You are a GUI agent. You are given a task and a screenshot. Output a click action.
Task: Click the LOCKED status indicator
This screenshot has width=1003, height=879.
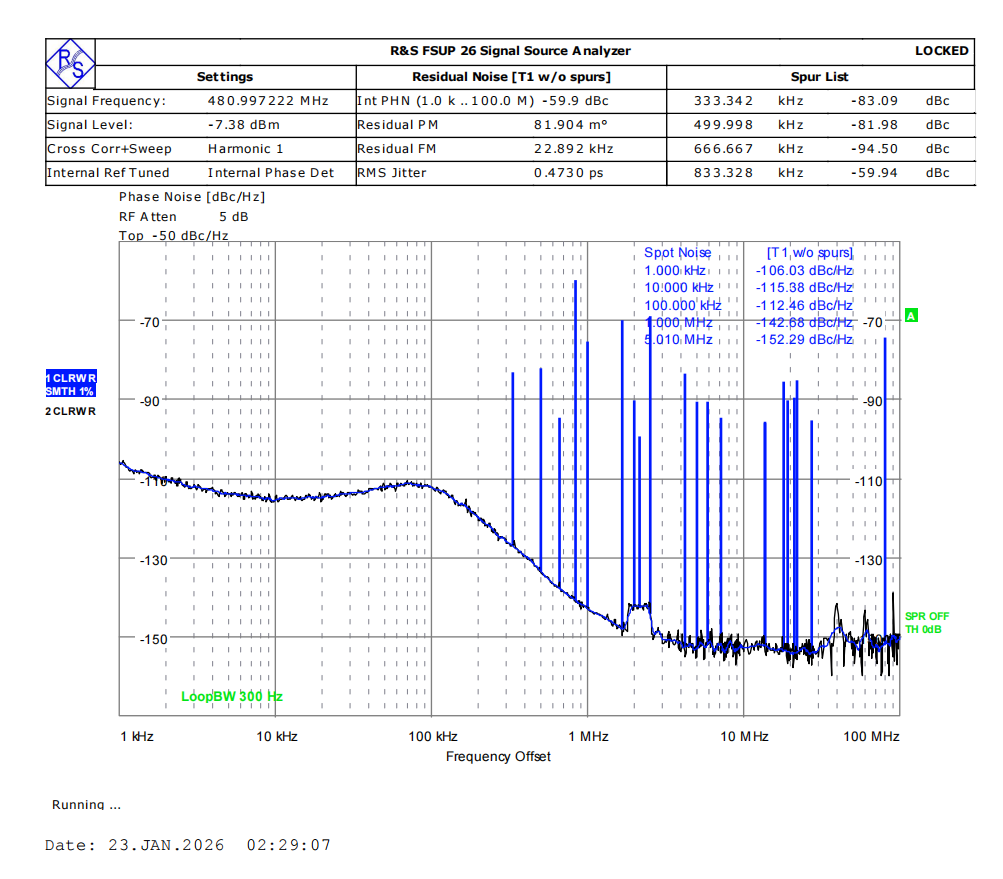point(942,51)
